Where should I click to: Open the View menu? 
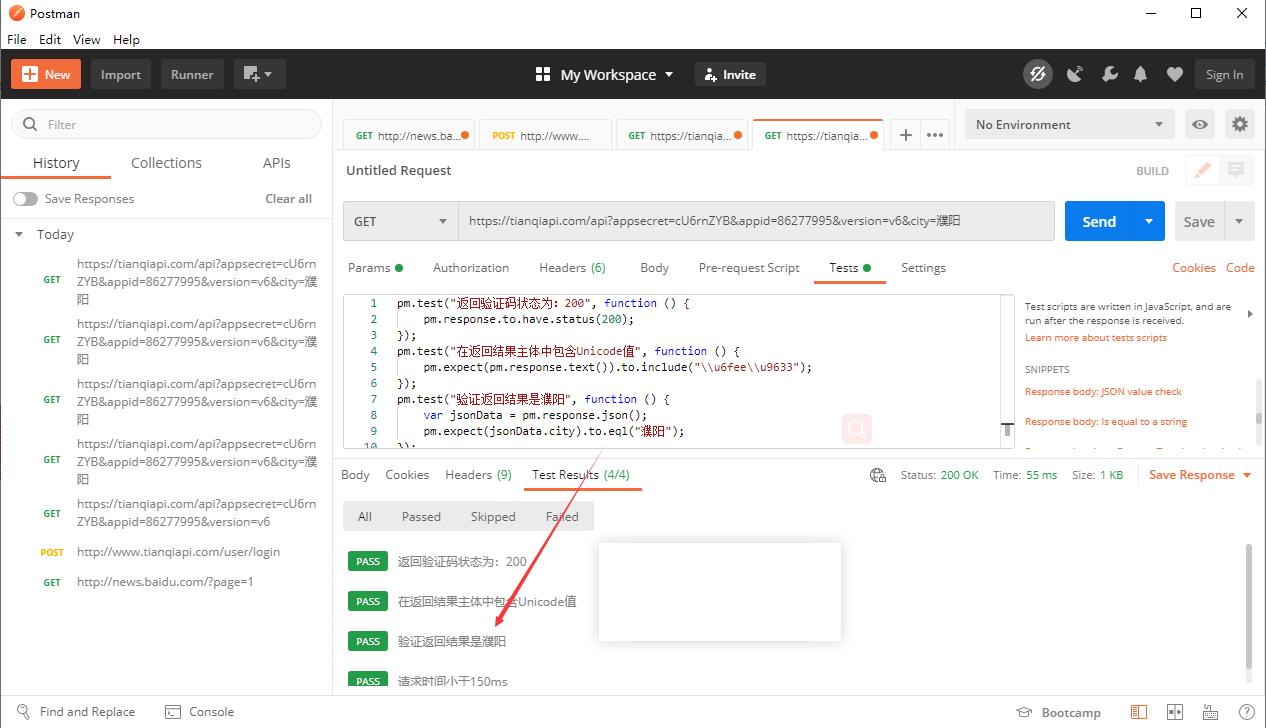click(x=87, y=39)
